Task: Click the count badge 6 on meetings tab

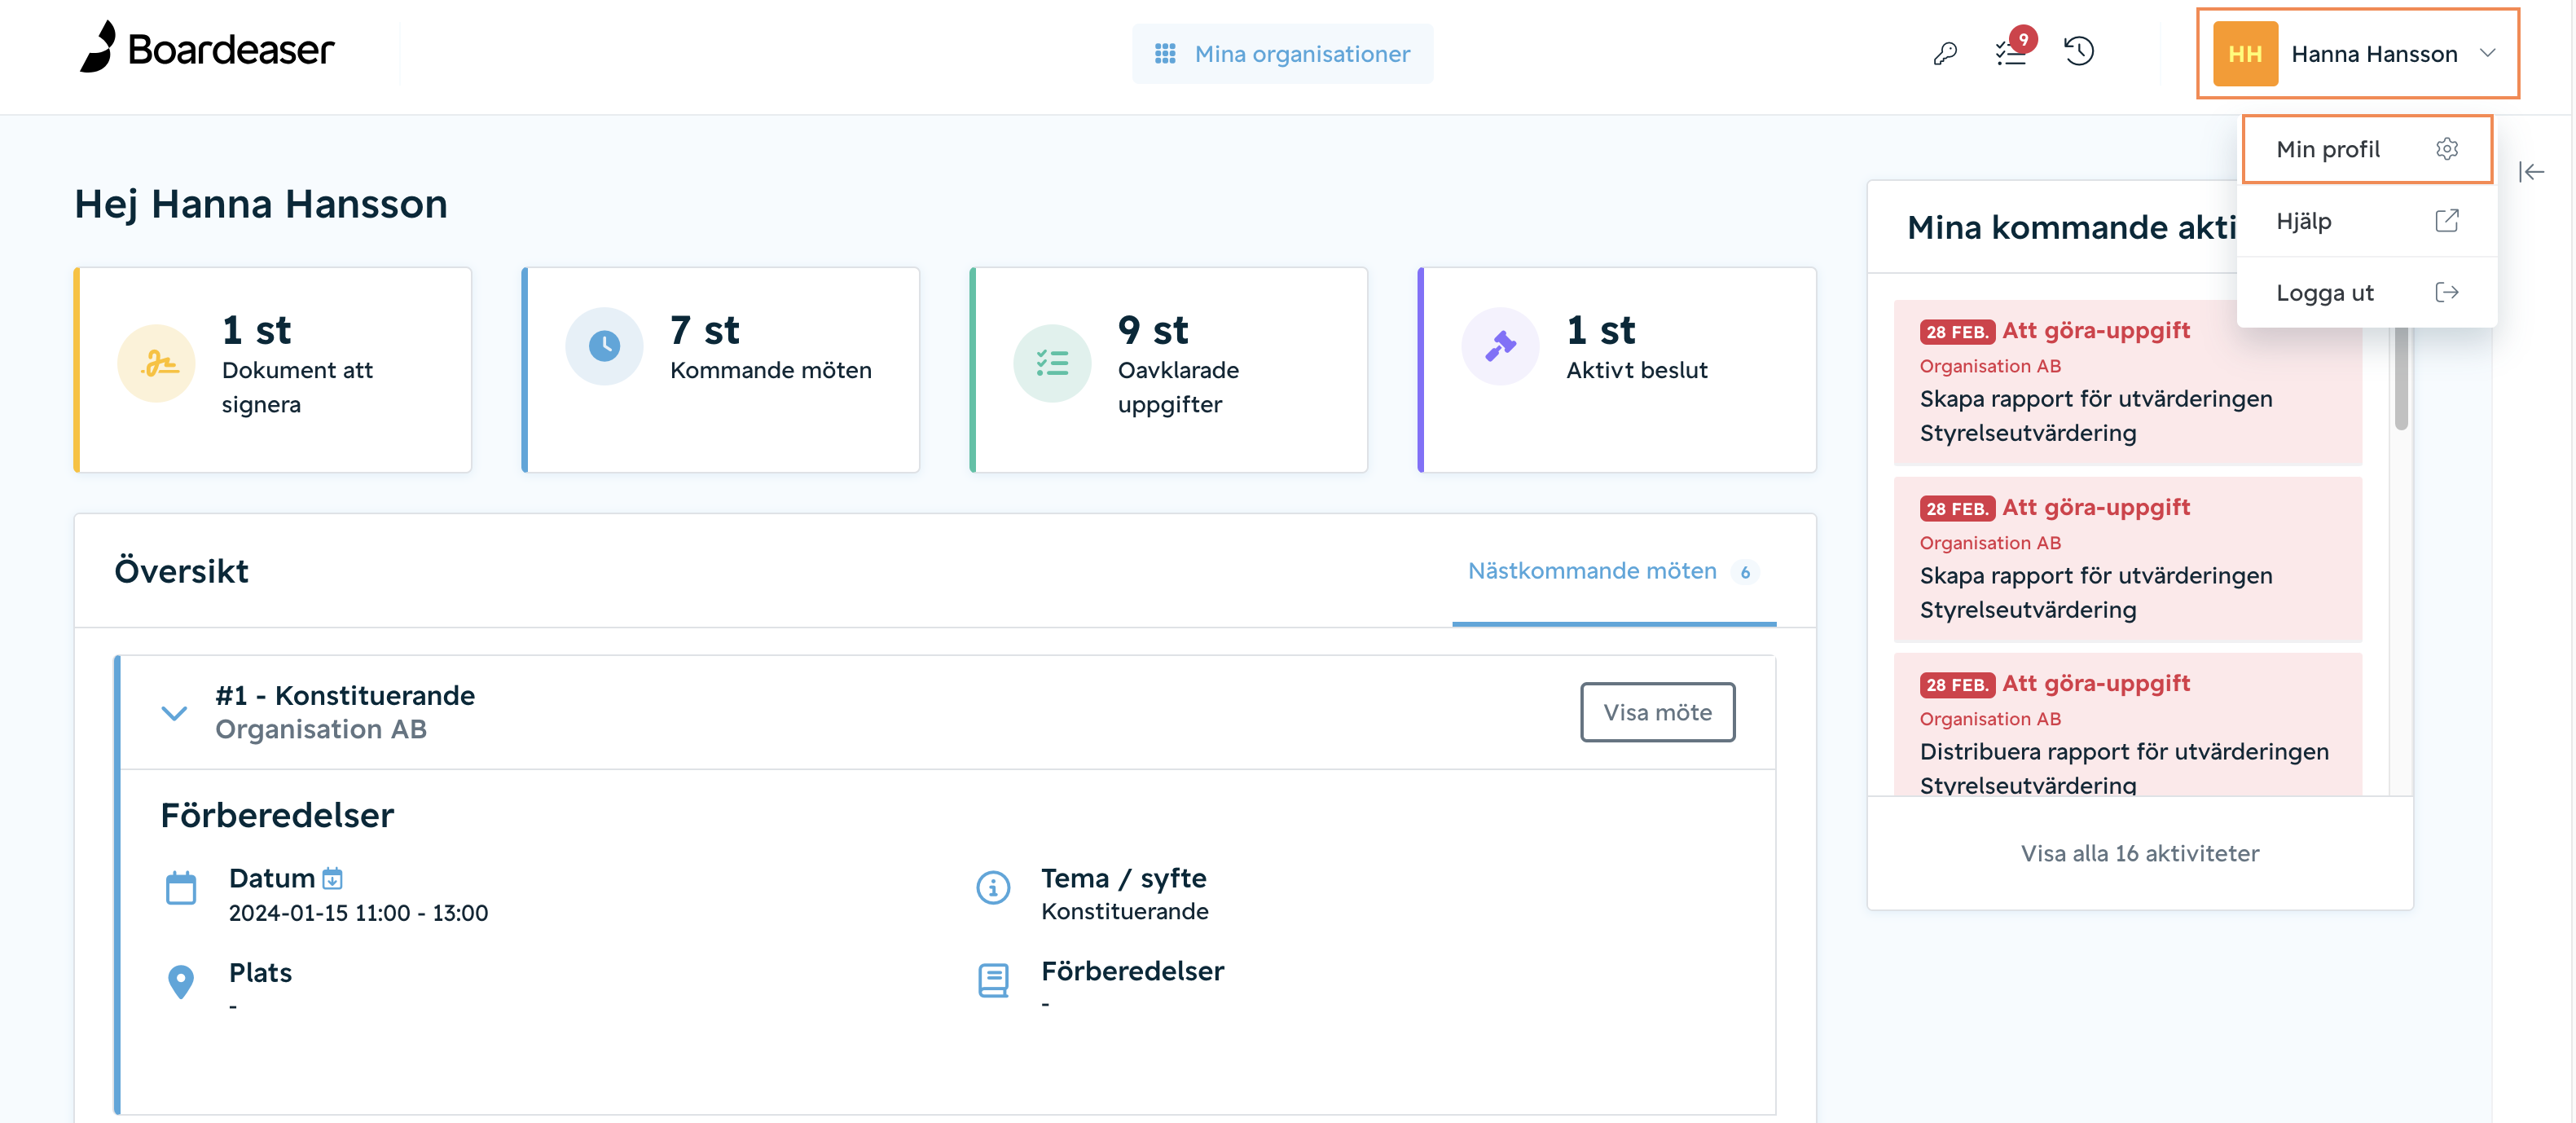Action: point(1745,572)
